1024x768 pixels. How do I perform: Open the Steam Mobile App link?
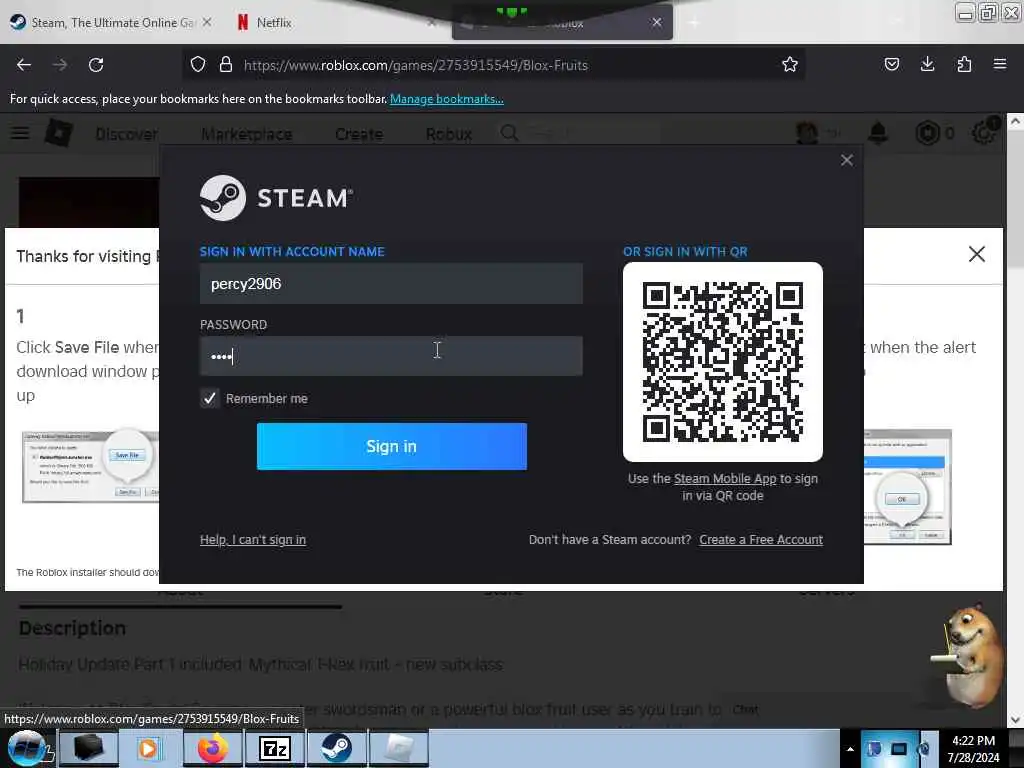(x=725, y=479)
